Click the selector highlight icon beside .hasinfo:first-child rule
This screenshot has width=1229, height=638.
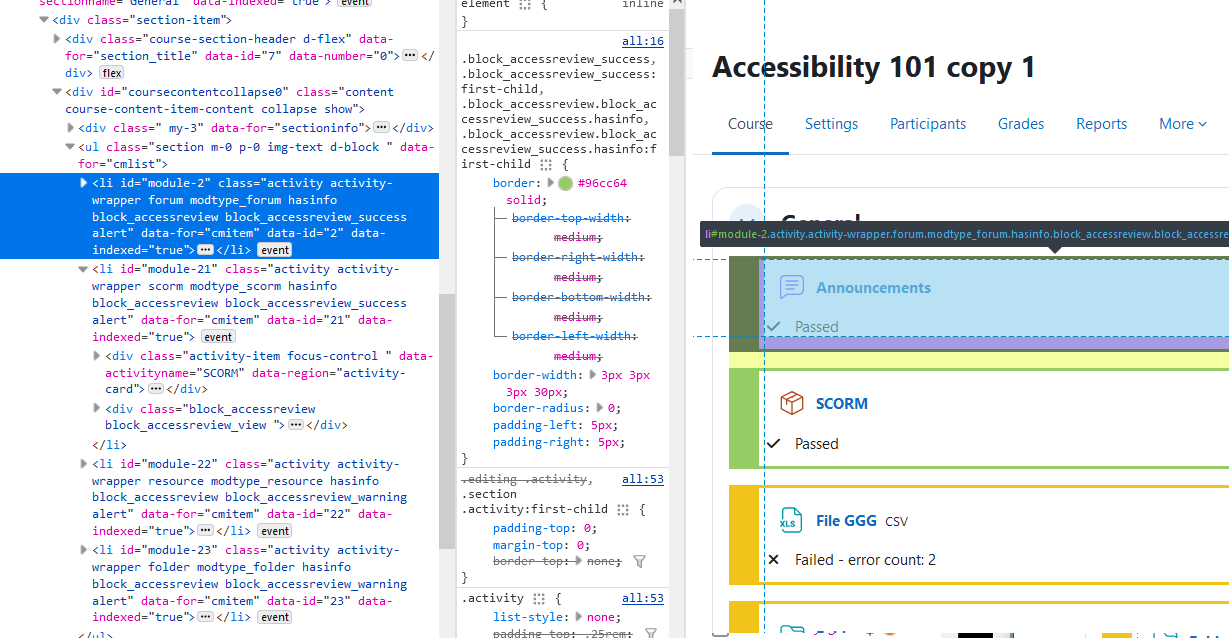point(546,164)
